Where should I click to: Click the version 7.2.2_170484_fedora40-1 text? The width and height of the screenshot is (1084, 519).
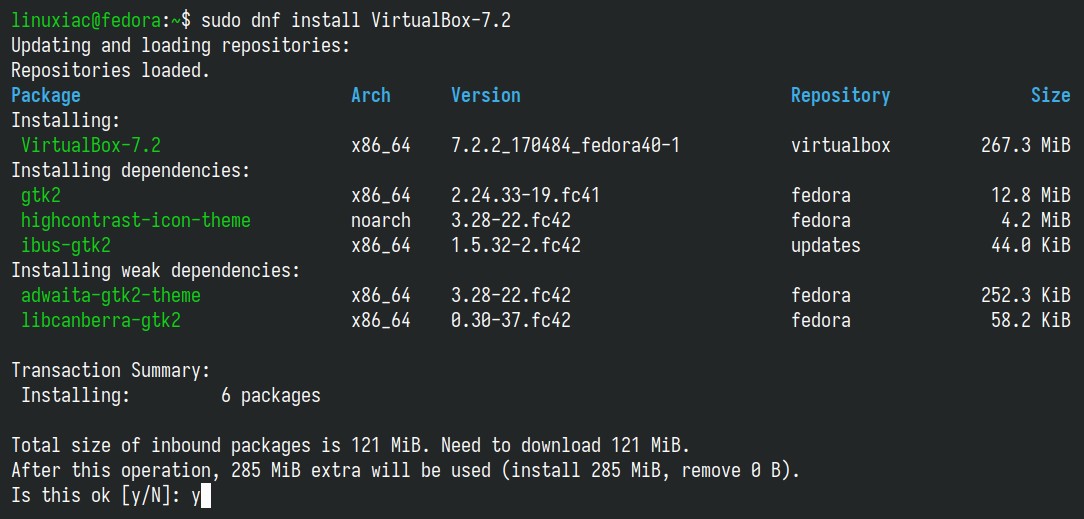click(x=566, y=145)
